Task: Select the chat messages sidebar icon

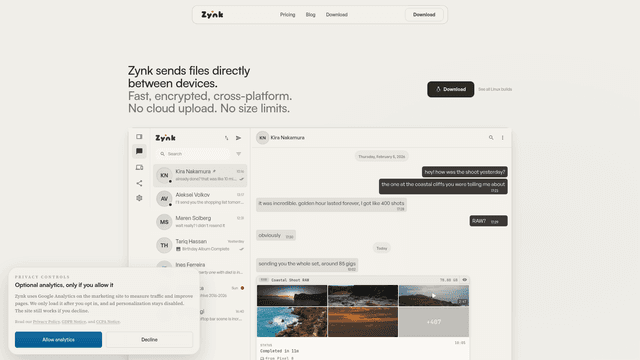Action: [x=139, y=151]
